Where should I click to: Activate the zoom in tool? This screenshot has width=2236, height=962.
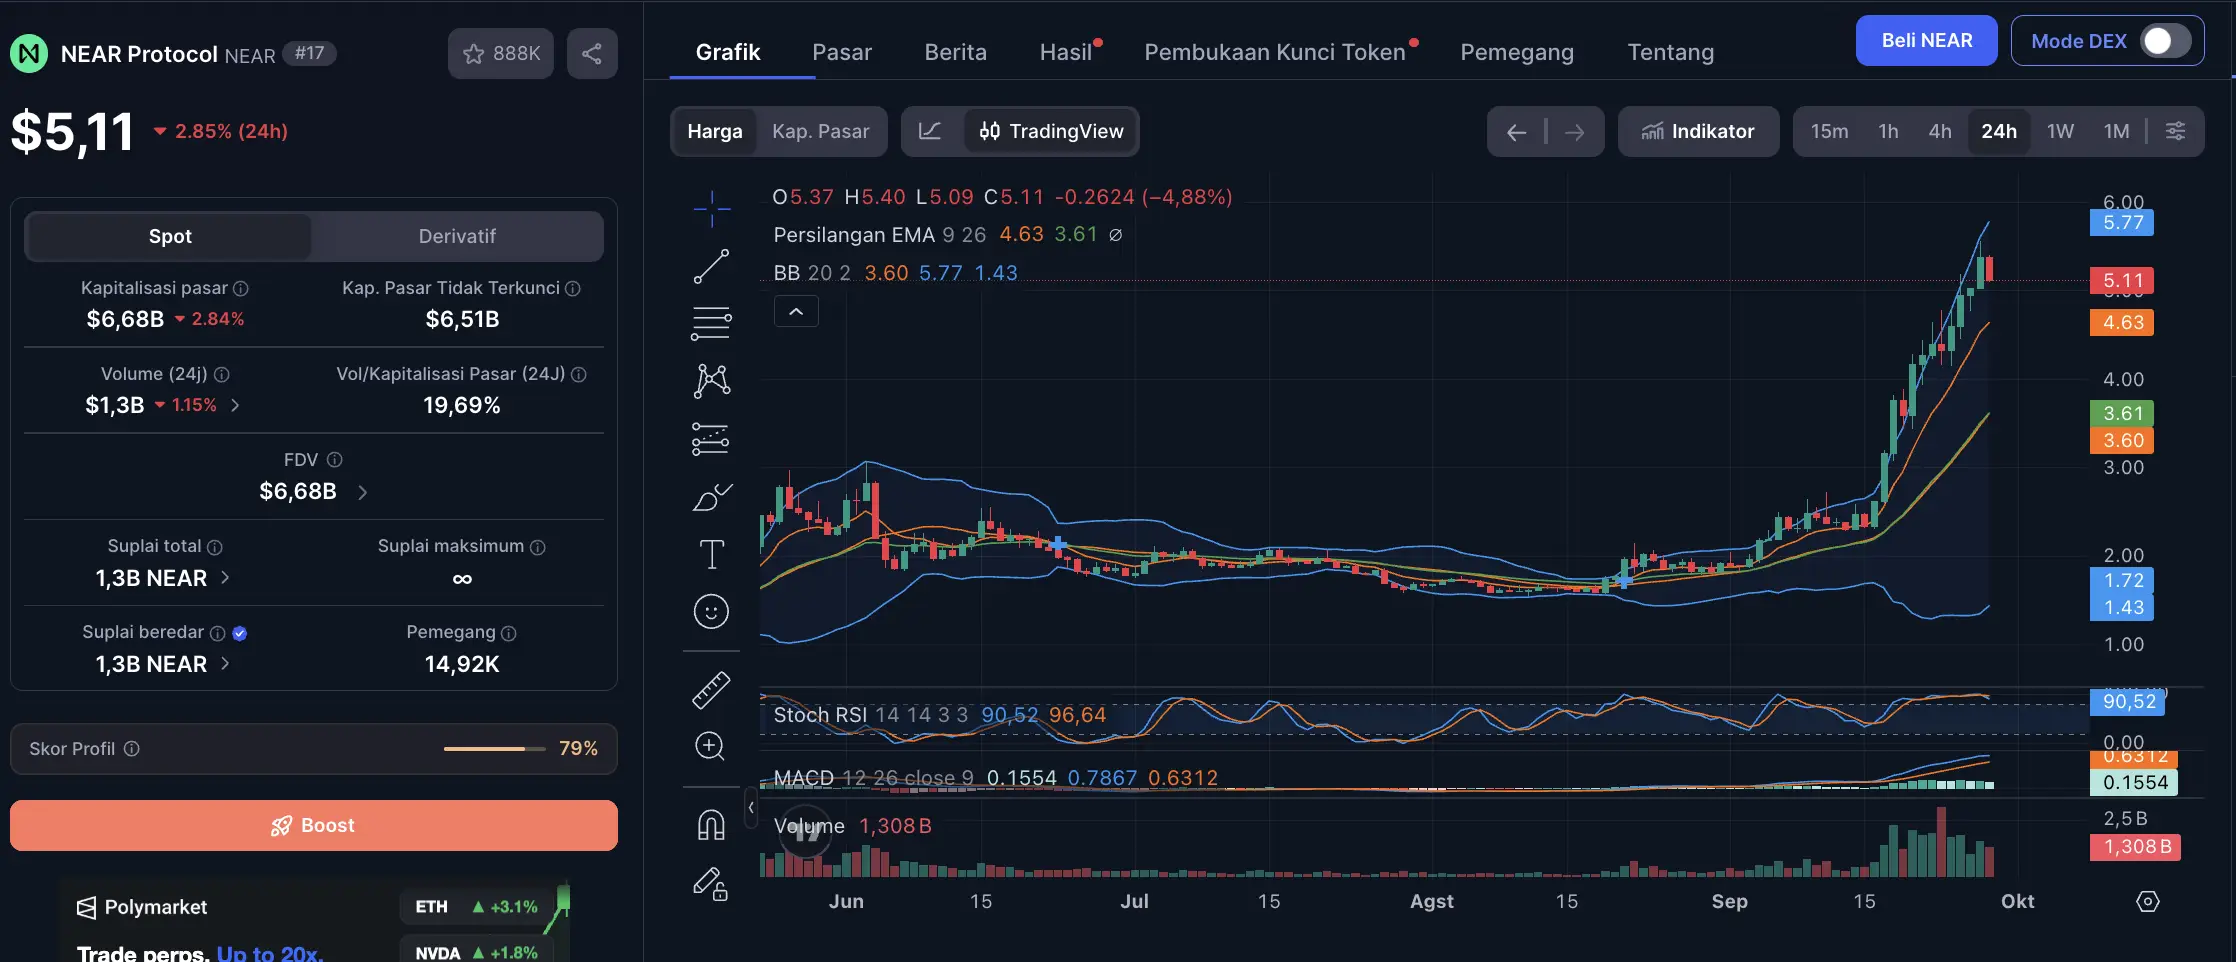point(711,746)
